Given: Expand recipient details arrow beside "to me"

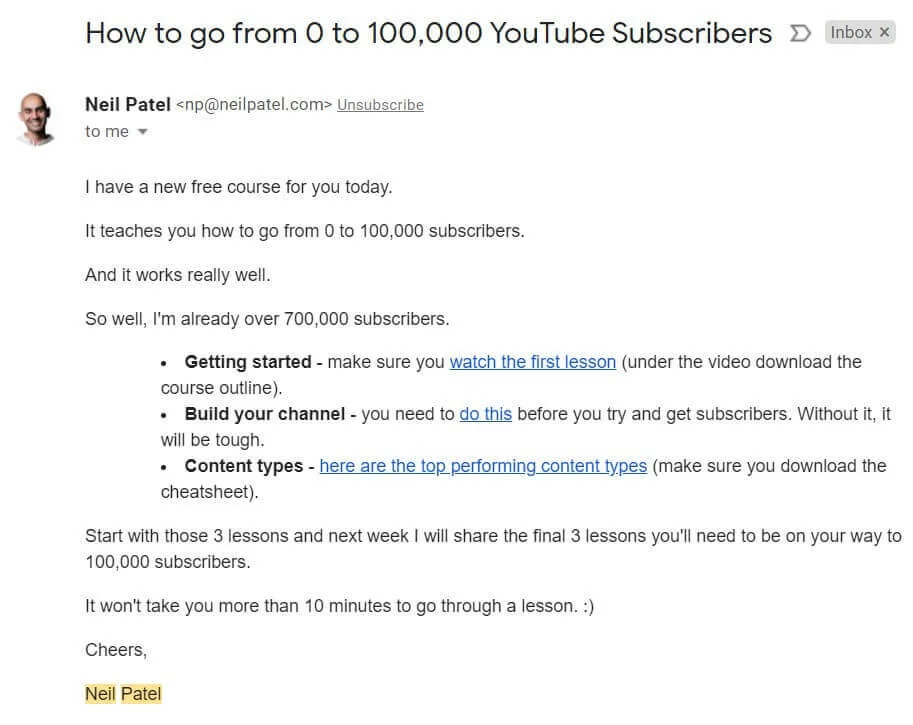Looking at the screenshot, I should point(142,132).
